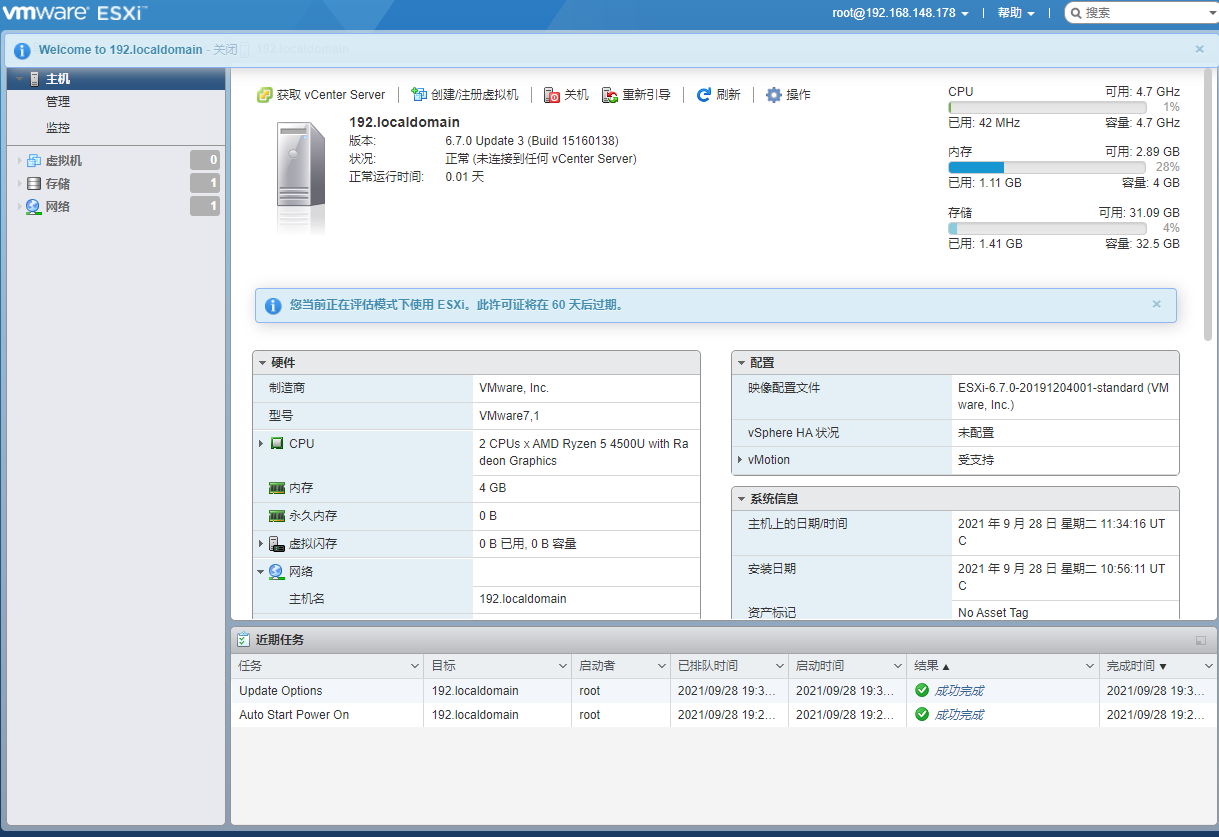Select the Update Options task row

click(x=724, y=691)
